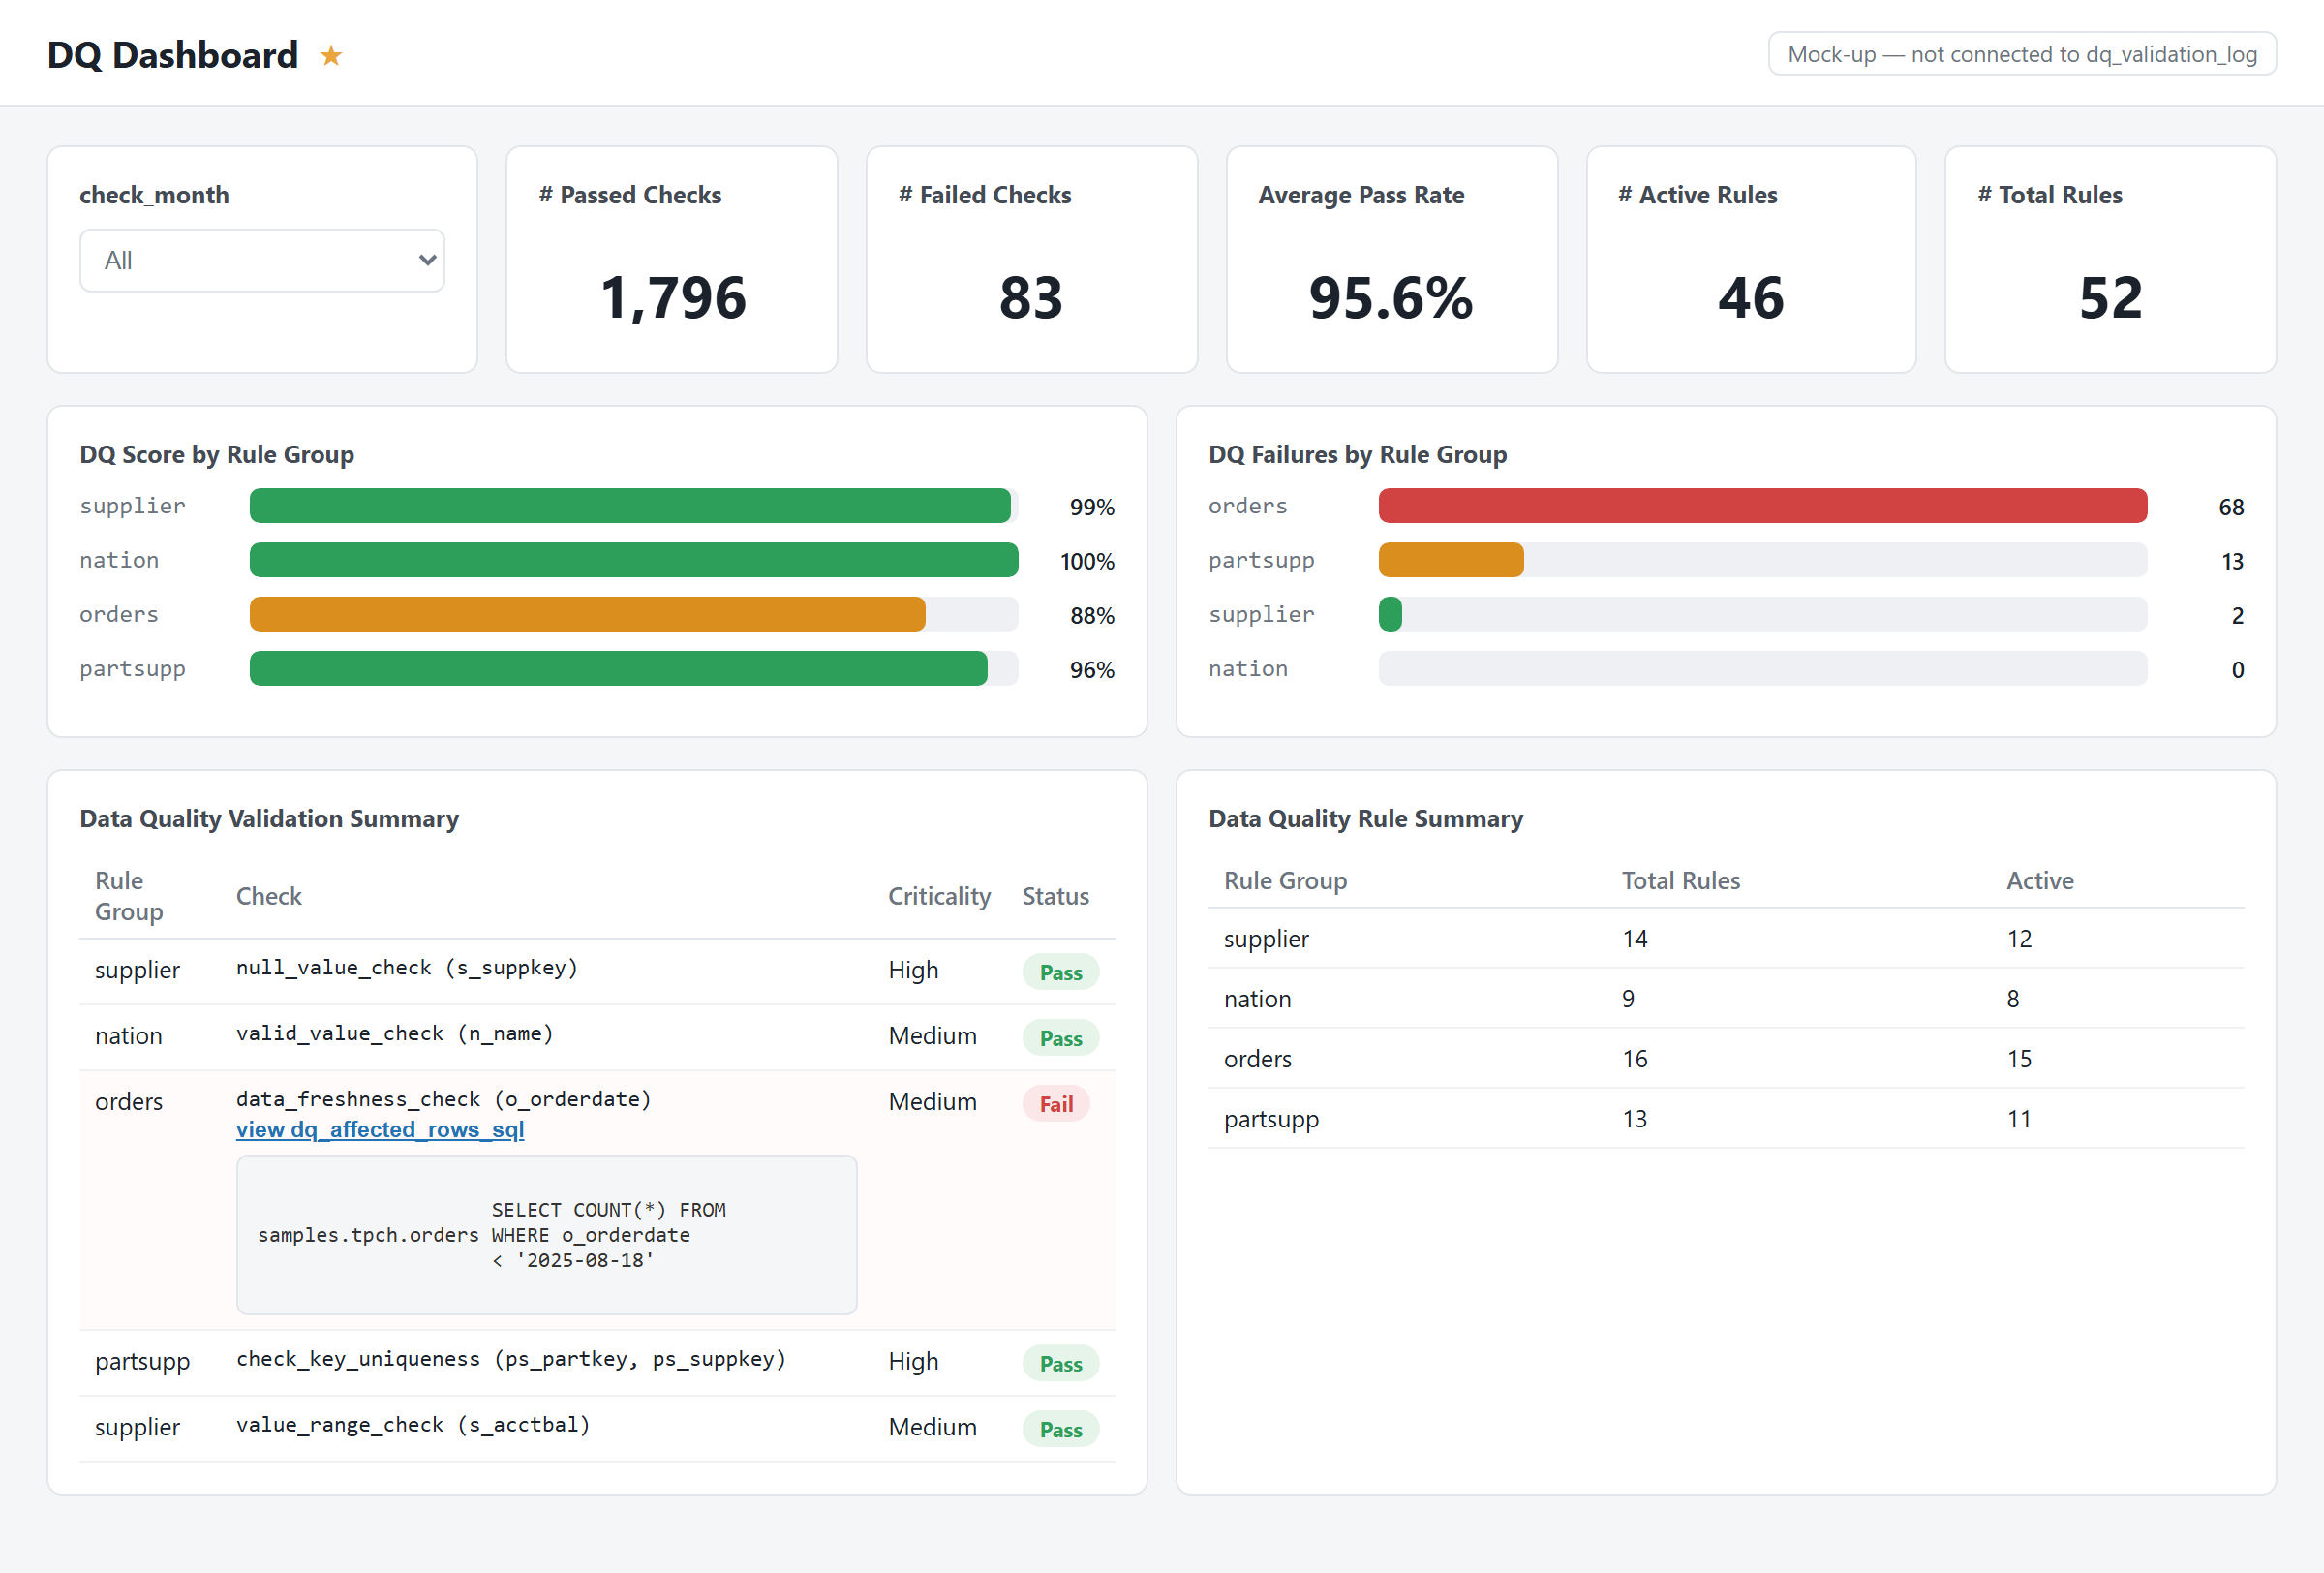Click the Criticality column header
The height and width of the screenshot is (1573, 2324).
939,896
